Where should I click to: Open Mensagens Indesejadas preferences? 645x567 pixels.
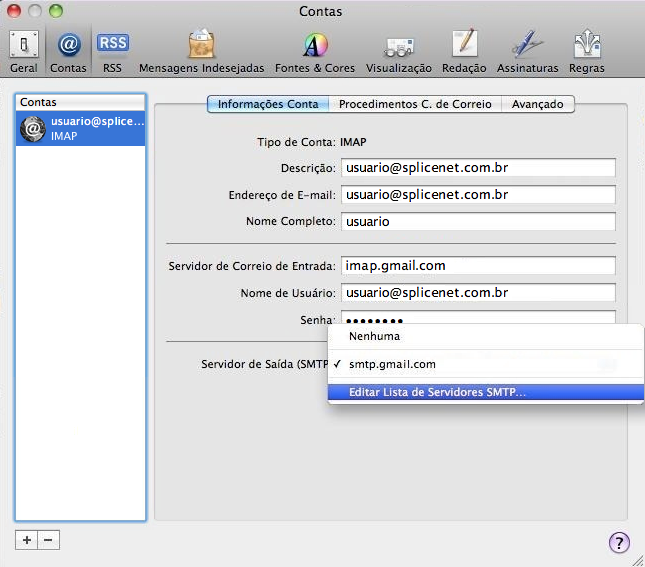click(x=201, y=50)
